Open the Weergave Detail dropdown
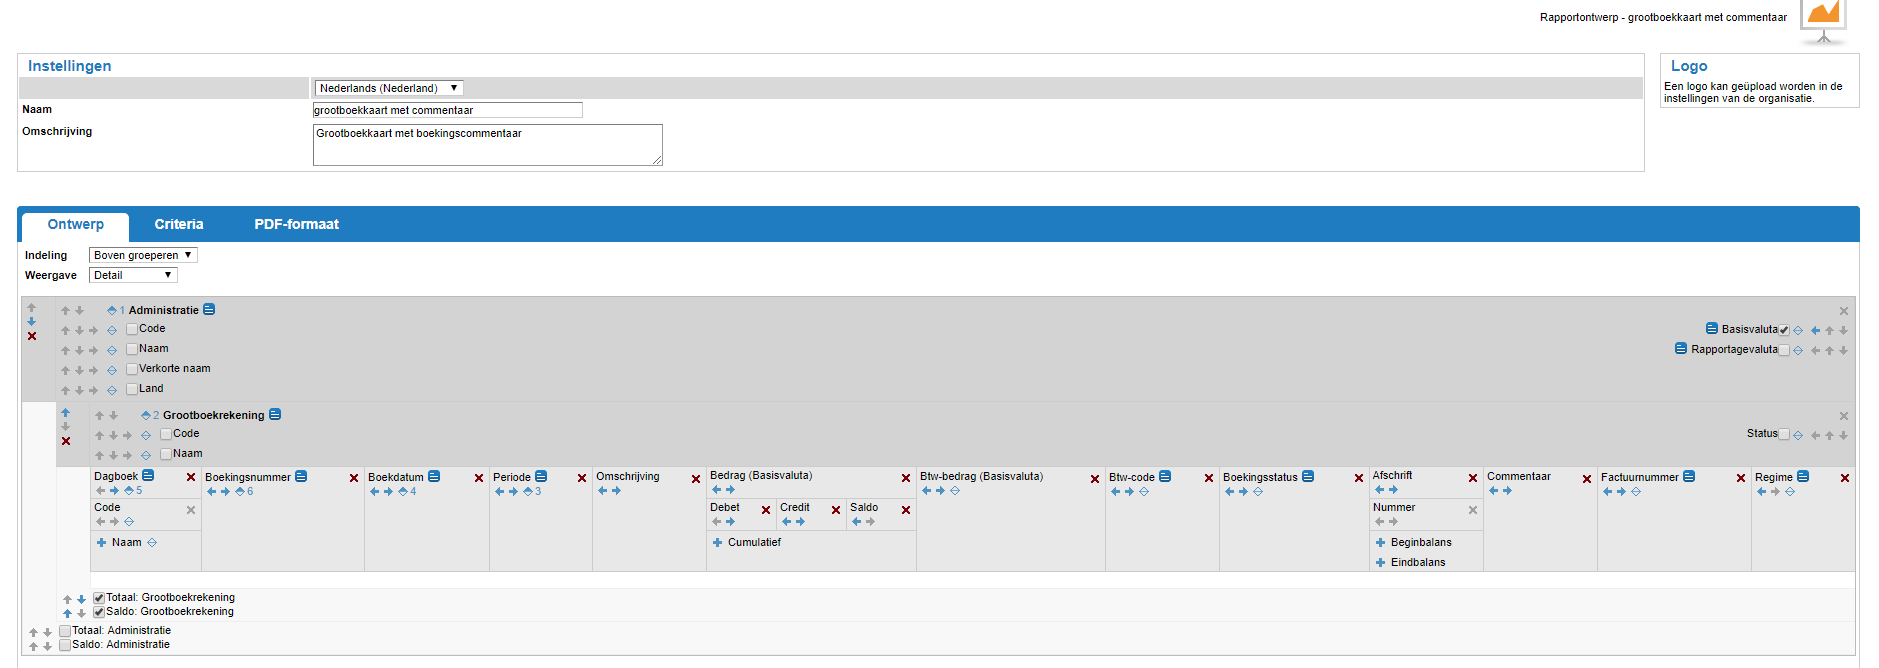The image size is (1879, 668). [133, 275]
